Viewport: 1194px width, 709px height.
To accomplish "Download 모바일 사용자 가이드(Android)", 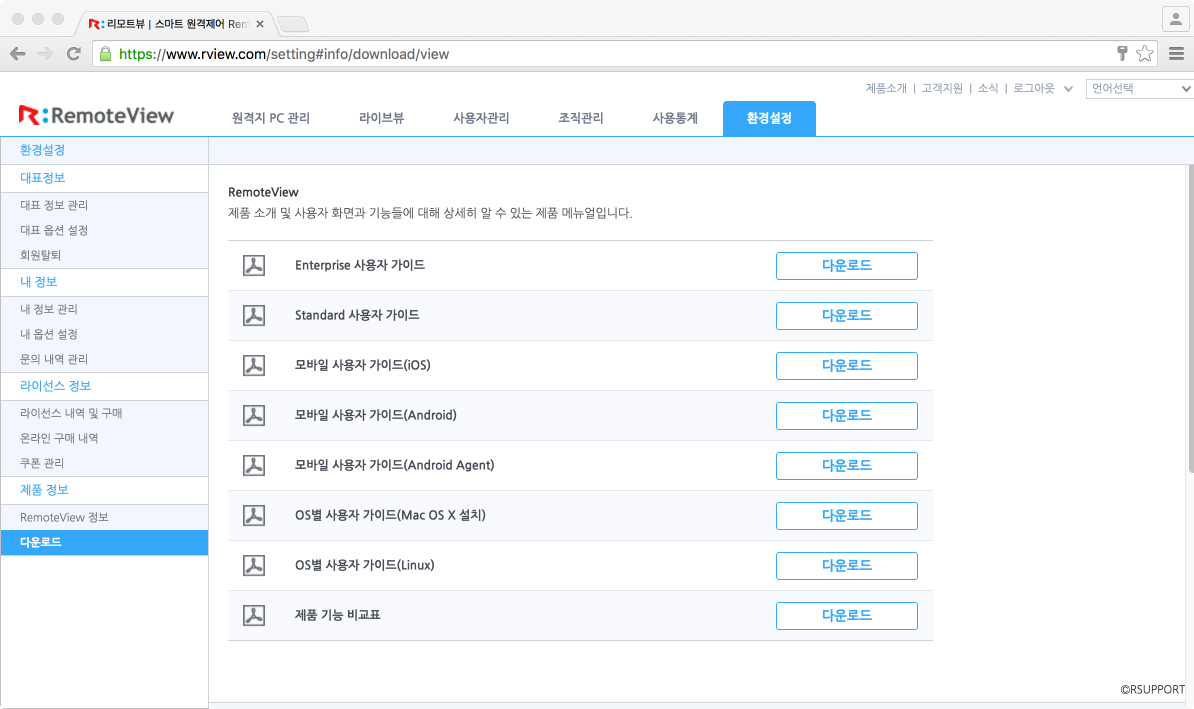I will [x=847, y=416].
